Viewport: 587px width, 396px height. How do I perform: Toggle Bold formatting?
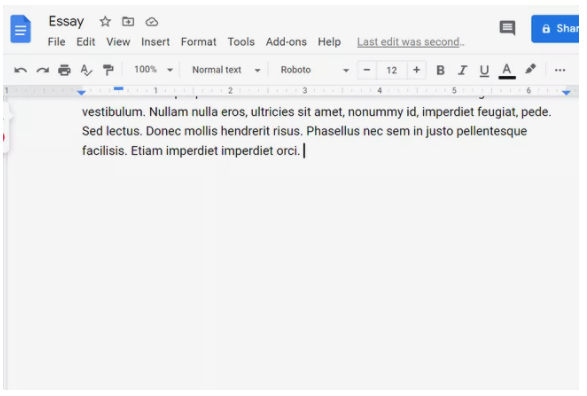pyautogui.click(x=441, y=70)
